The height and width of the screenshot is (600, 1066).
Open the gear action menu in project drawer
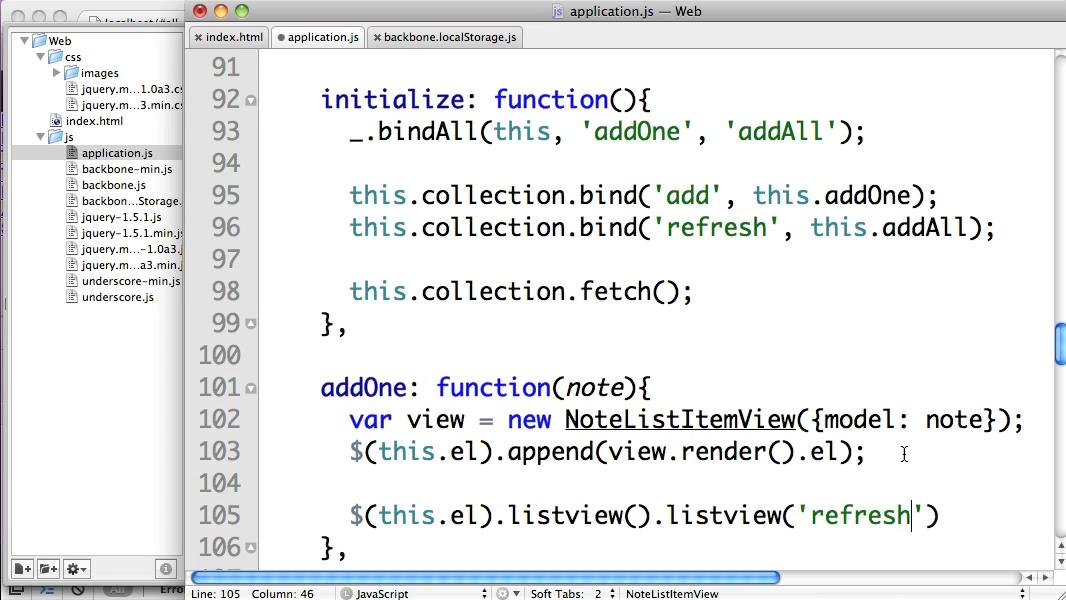tap(75, 569)
